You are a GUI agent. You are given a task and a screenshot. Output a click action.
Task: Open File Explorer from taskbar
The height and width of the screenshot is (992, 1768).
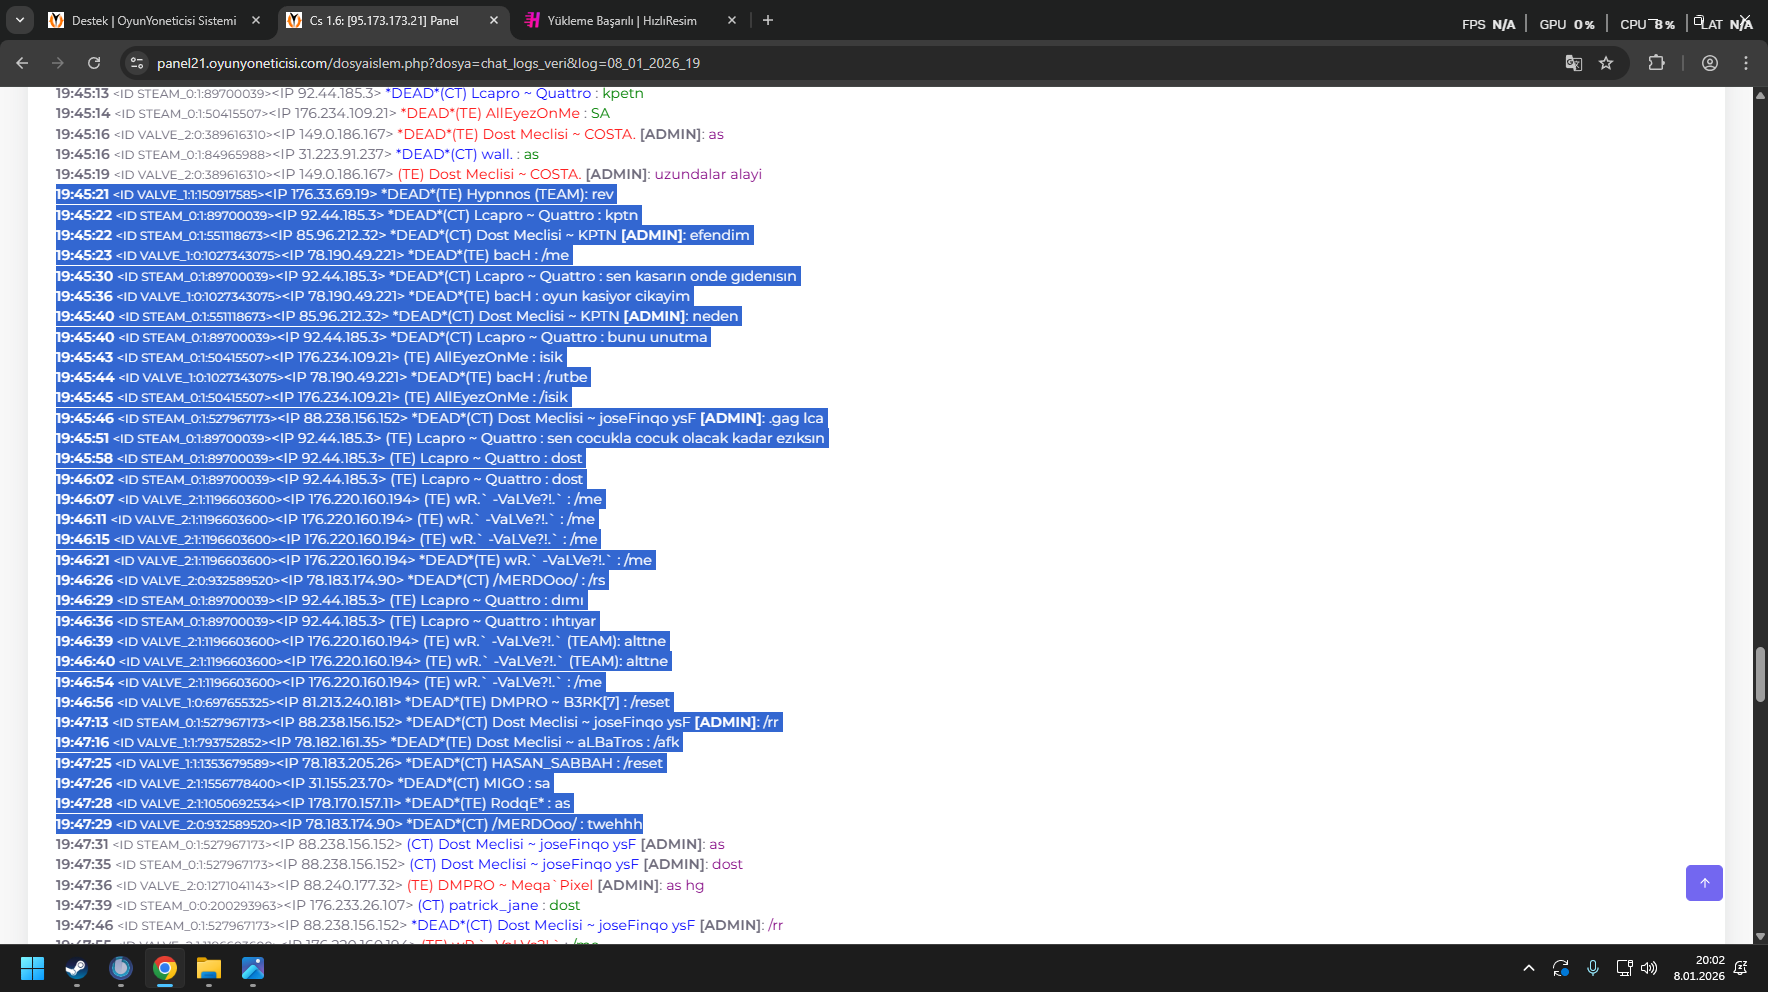[208, 968]
